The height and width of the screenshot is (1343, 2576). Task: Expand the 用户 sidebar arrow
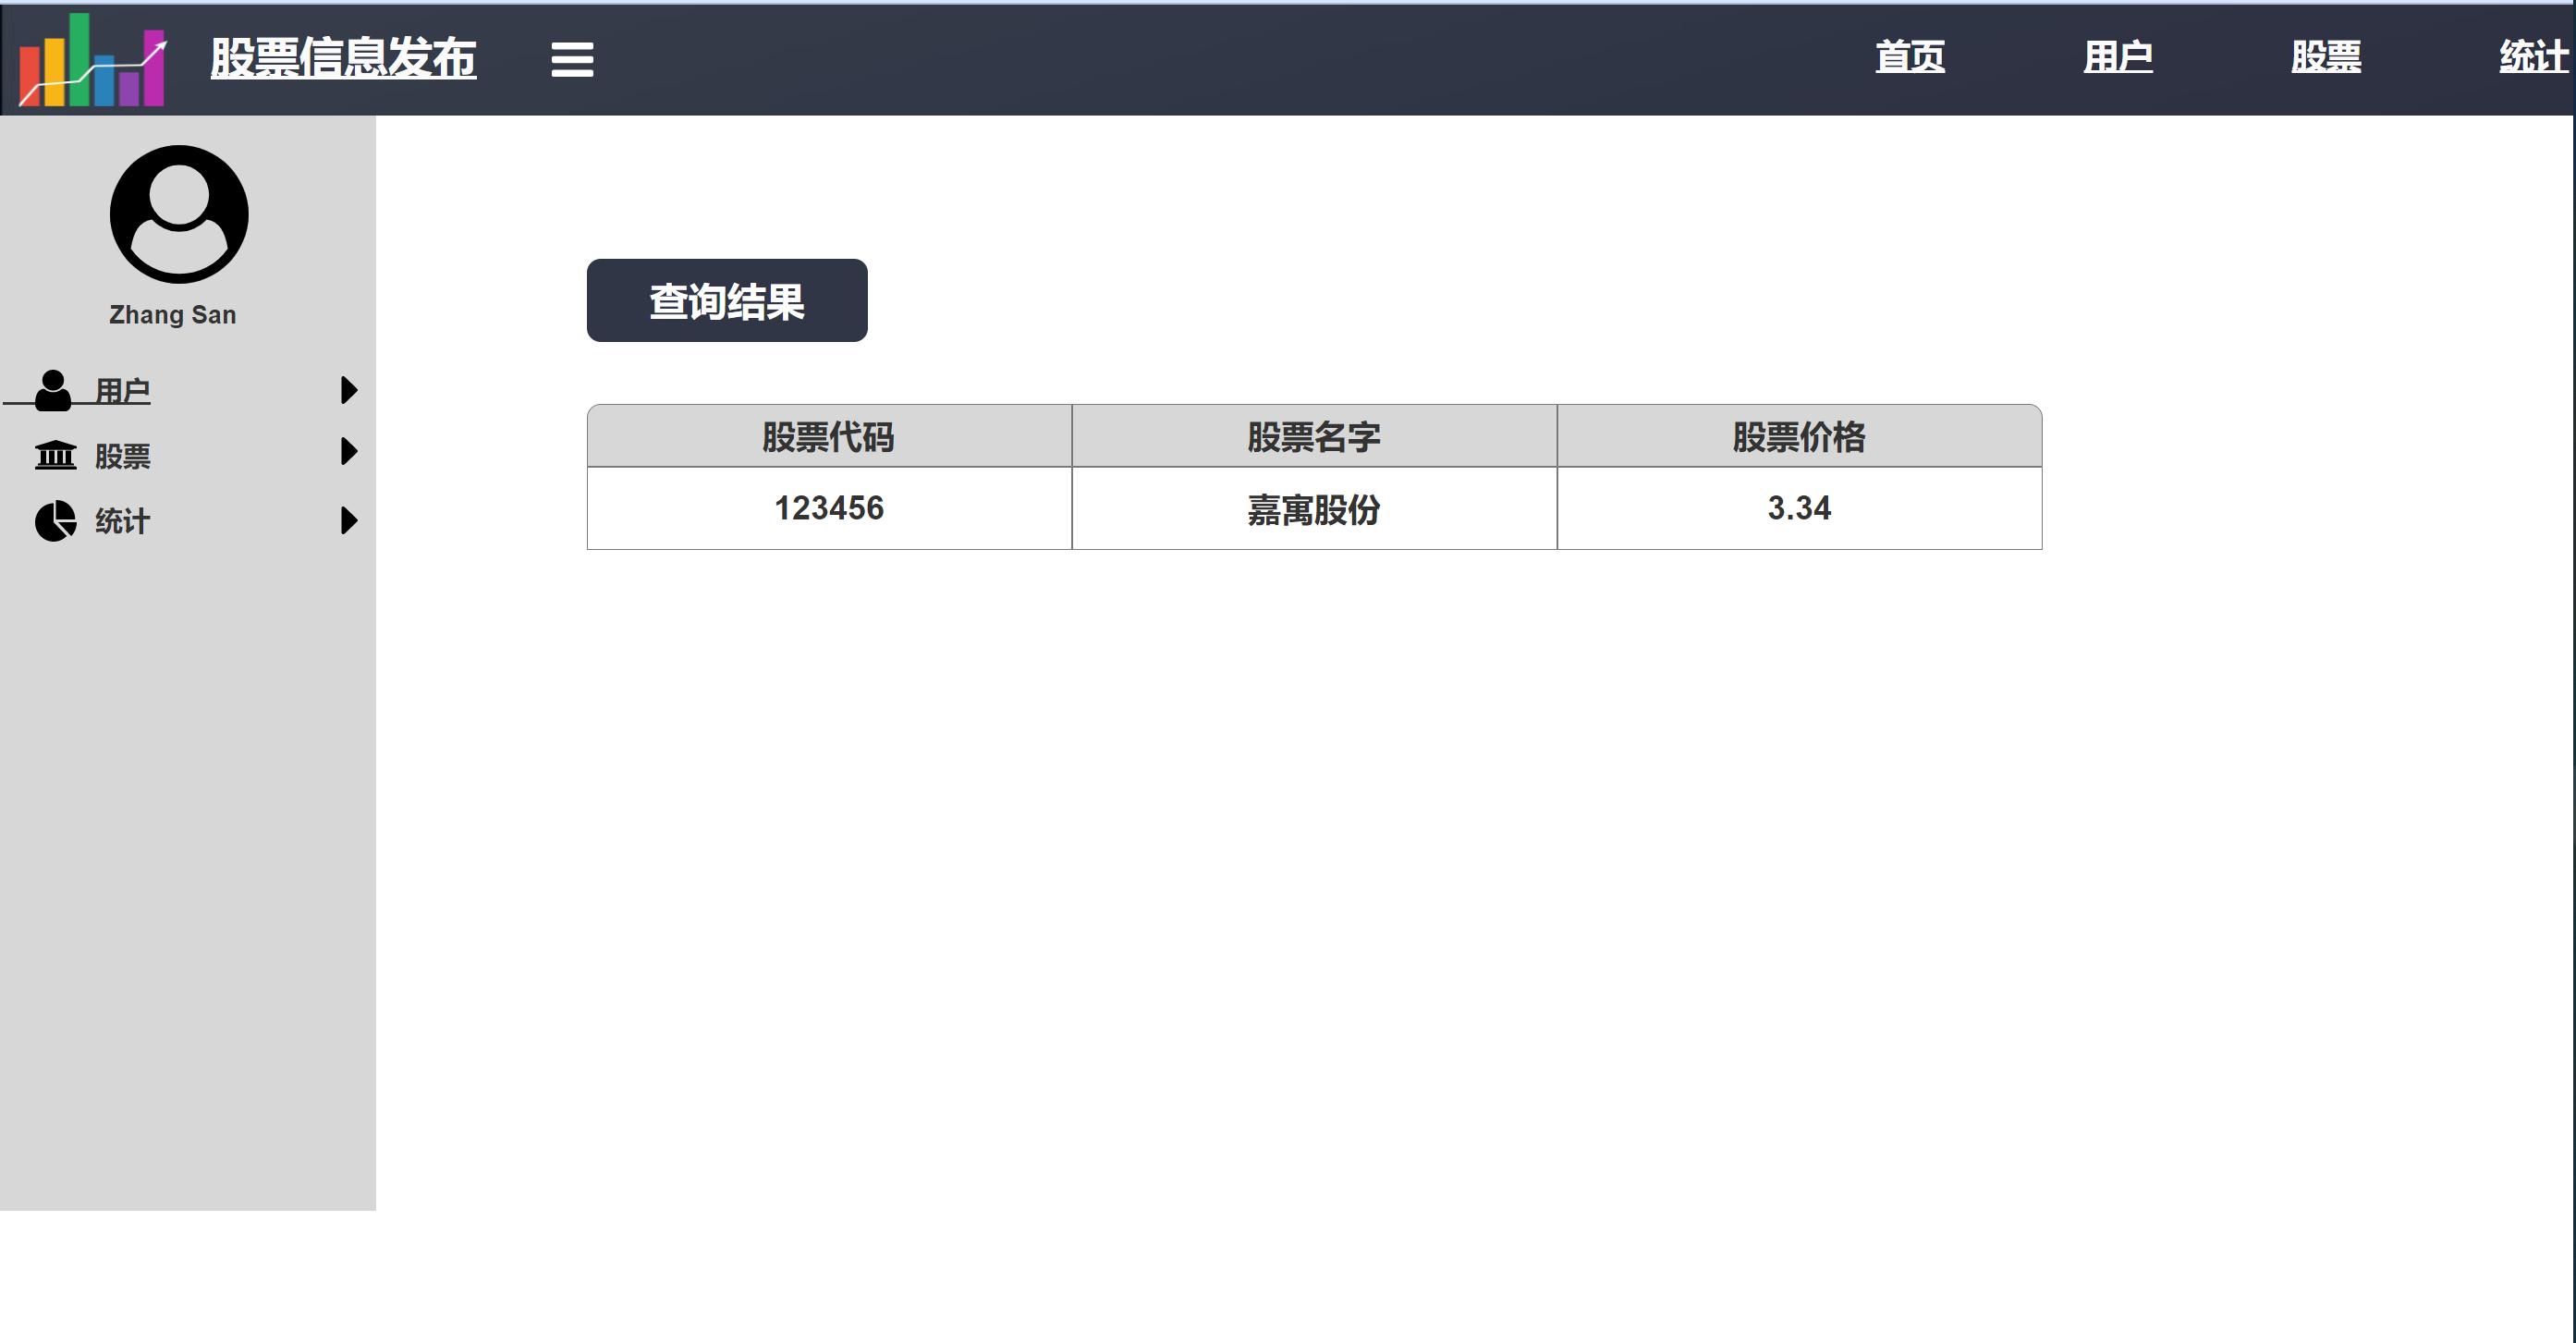pyautogui.click(x=348, y=390)
